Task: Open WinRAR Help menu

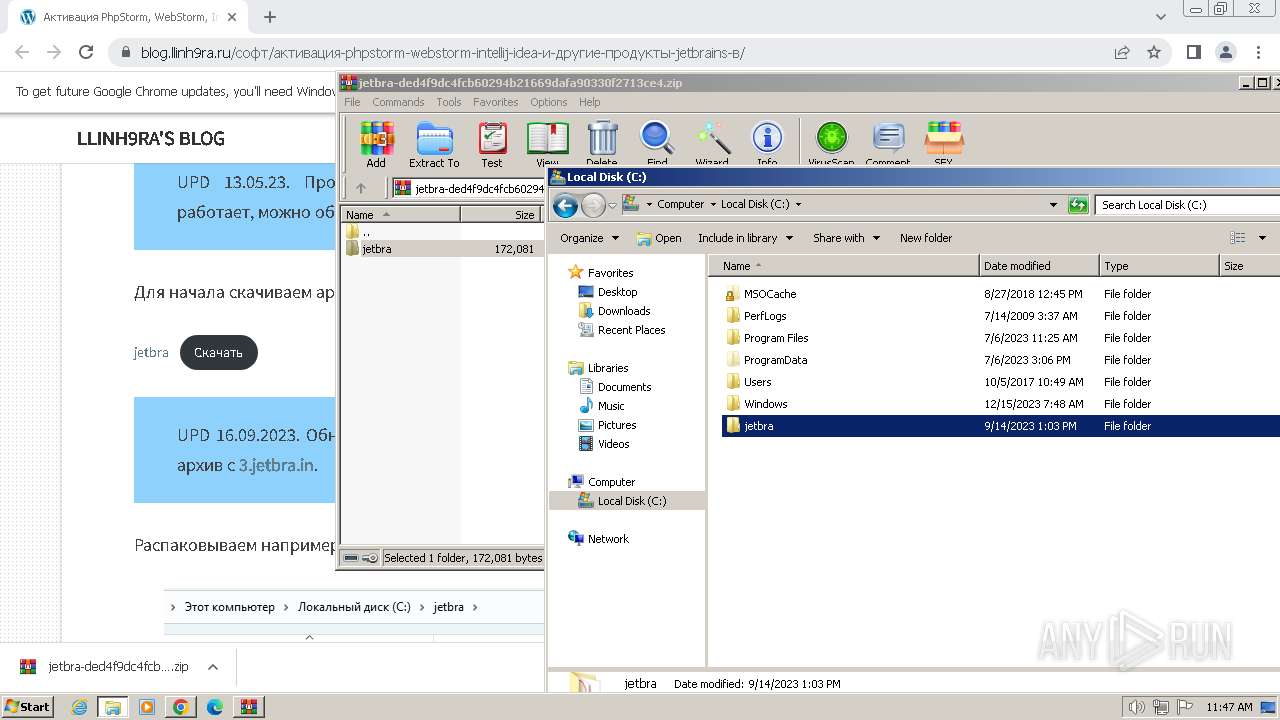Action: 589,102
